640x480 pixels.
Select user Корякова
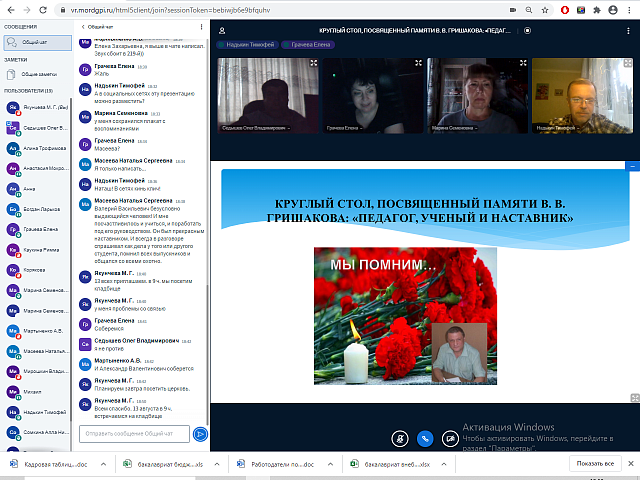[38, 270]
